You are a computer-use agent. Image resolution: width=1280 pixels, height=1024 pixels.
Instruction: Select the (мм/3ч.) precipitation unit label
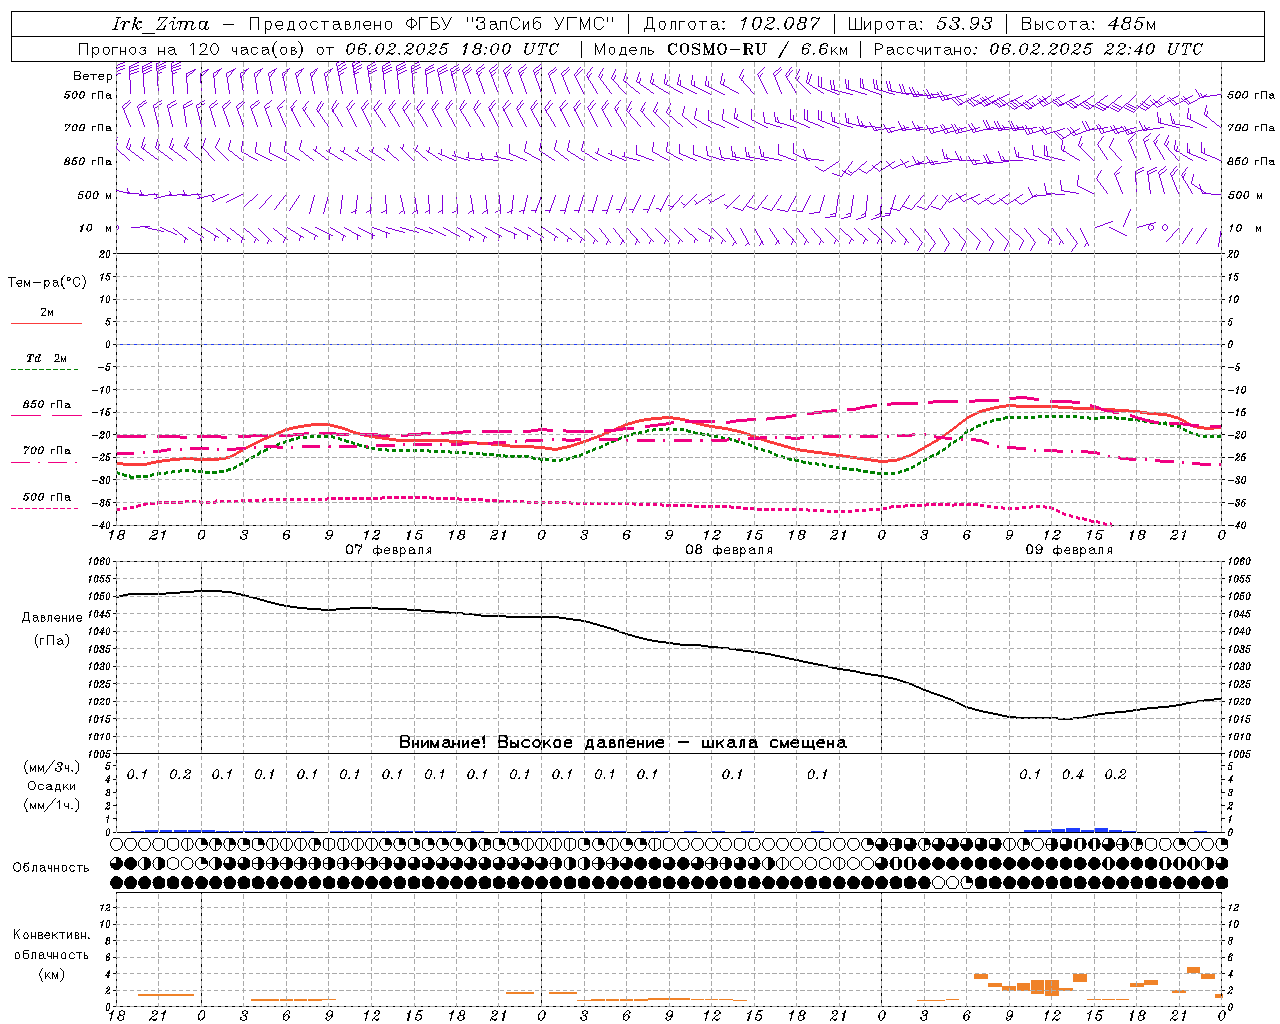pyautogui.click(x=52, y=767)
